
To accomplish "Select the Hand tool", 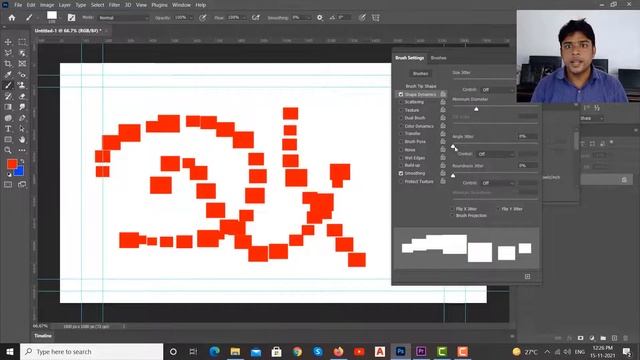I will pyautogui.click(x=22, y=140).
